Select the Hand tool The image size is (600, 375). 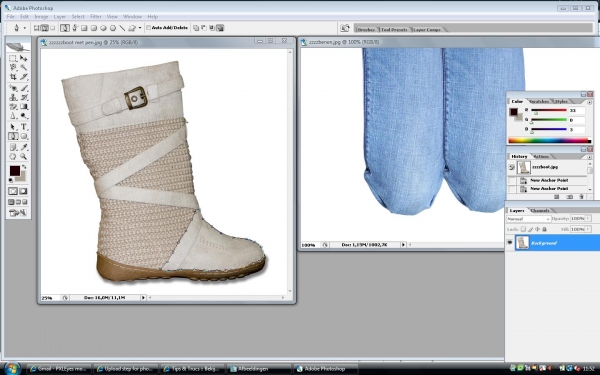point(13,157)
